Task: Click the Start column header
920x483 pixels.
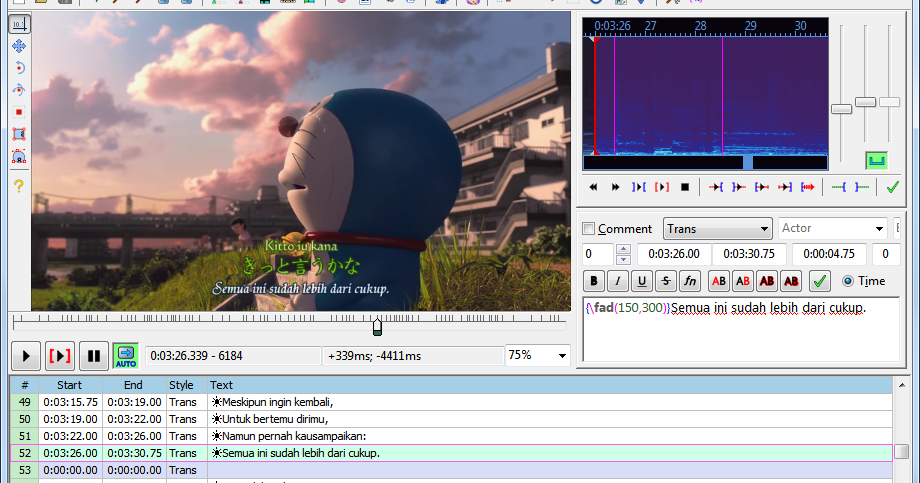Action: [70, 385]
